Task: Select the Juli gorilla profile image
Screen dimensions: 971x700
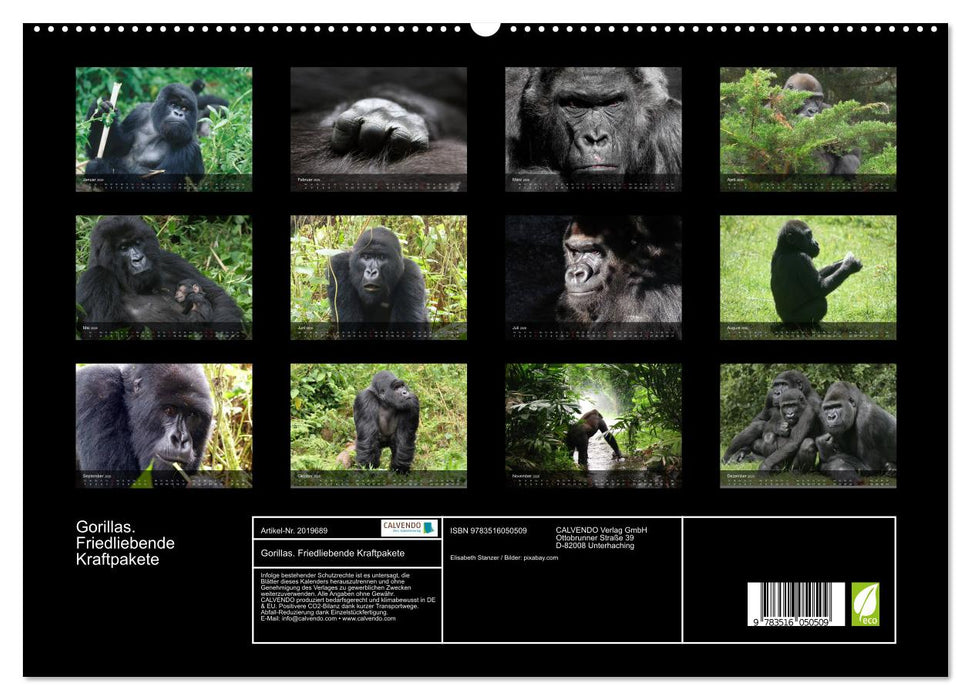Action: coord(594,275)
